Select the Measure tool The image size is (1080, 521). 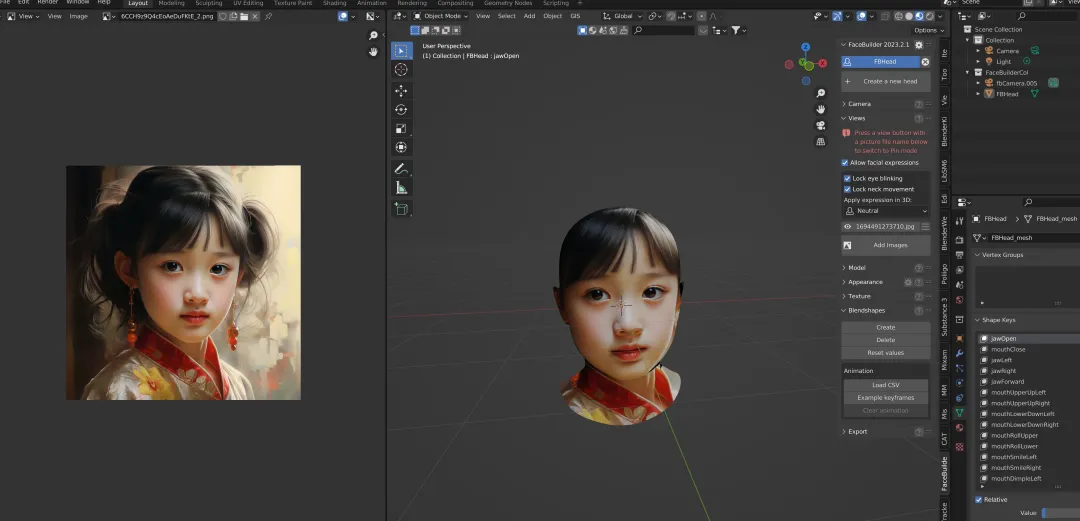(401, 187)
